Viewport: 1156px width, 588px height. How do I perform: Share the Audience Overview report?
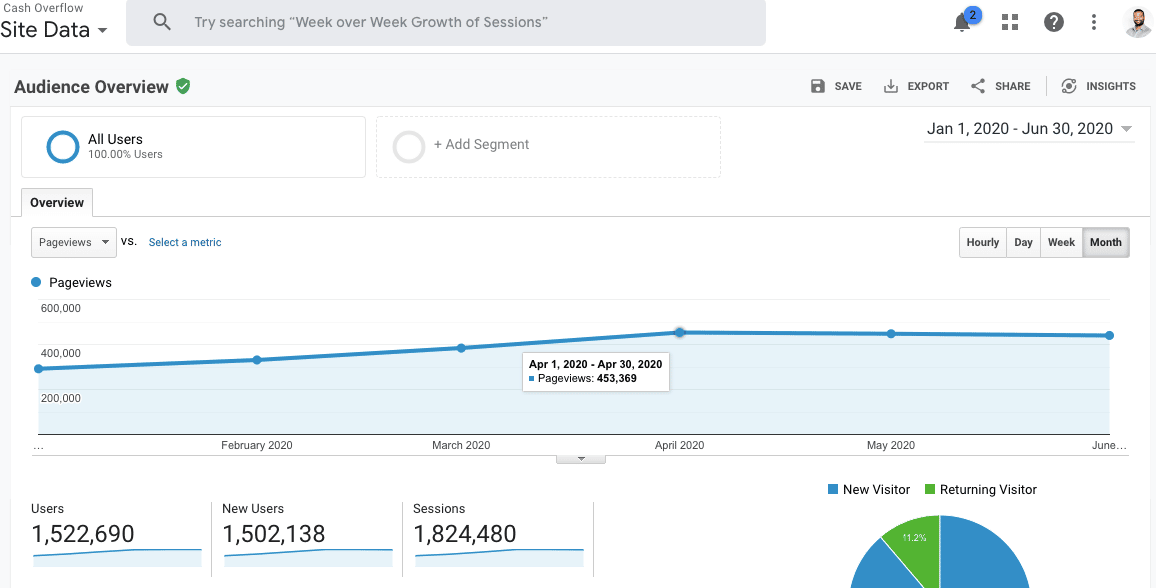1000,86
